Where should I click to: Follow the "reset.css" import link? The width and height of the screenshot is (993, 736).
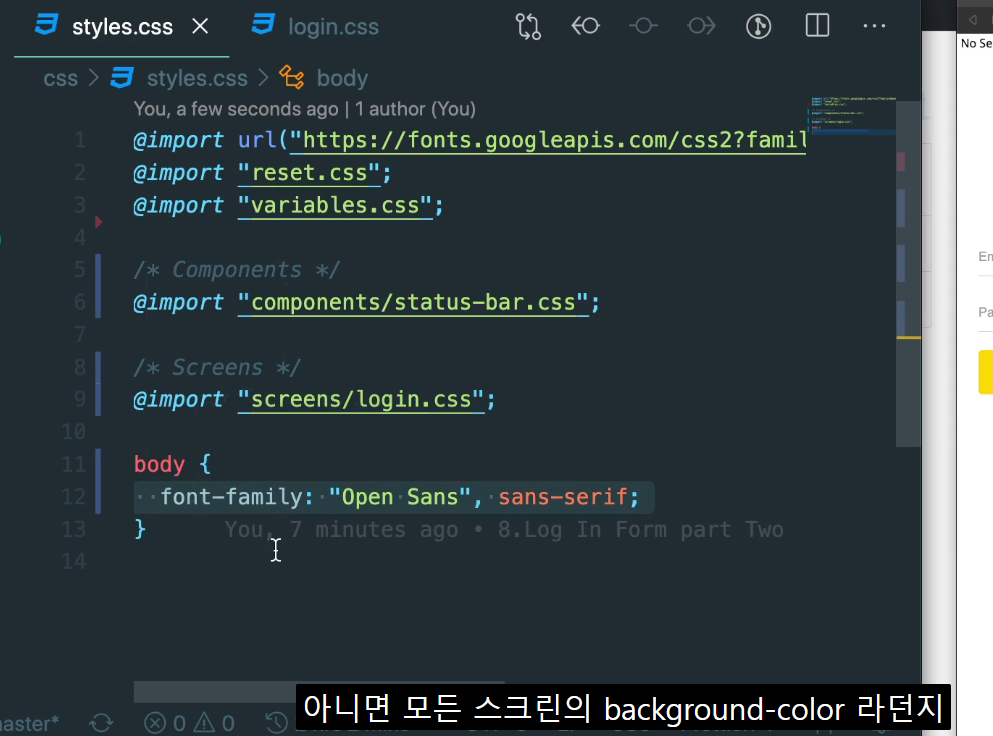pyautogui.click(x=309, y=173)
